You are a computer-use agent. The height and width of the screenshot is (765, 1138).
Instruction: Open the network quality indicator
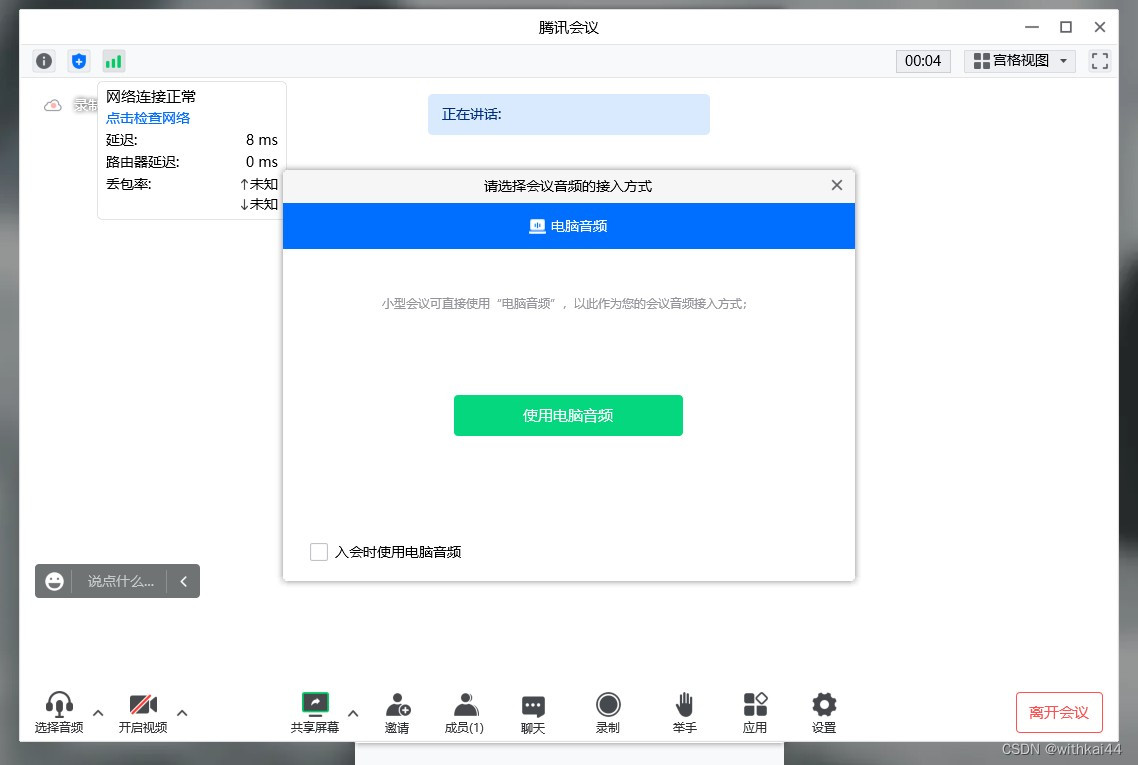114,61
